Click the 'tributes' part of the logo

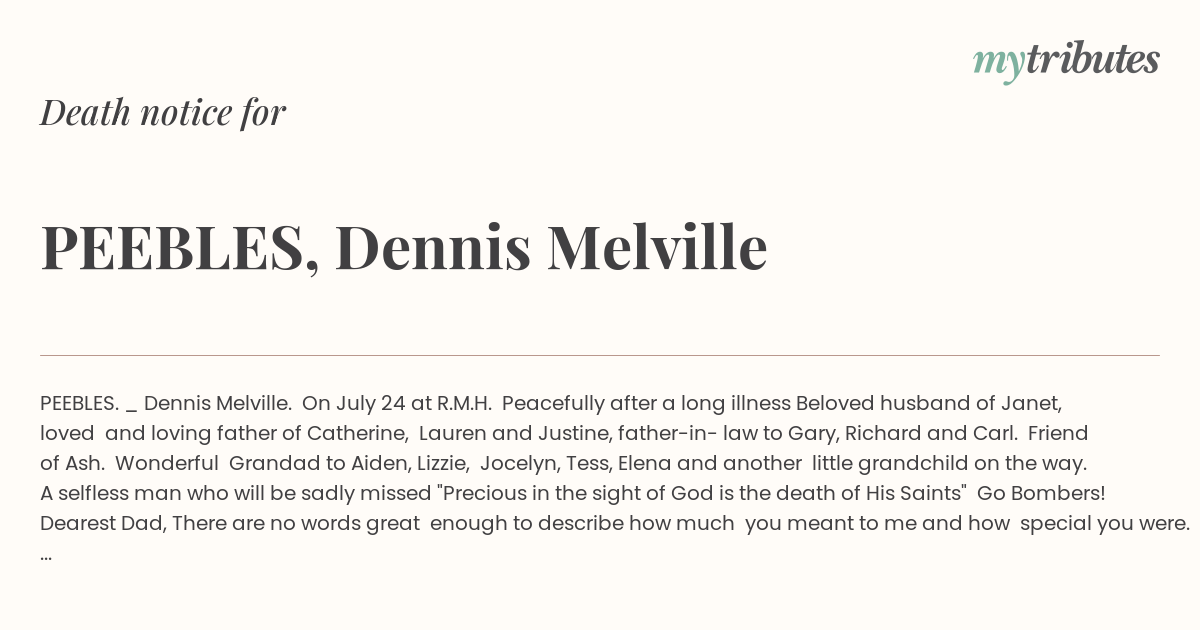(1092, 59)
